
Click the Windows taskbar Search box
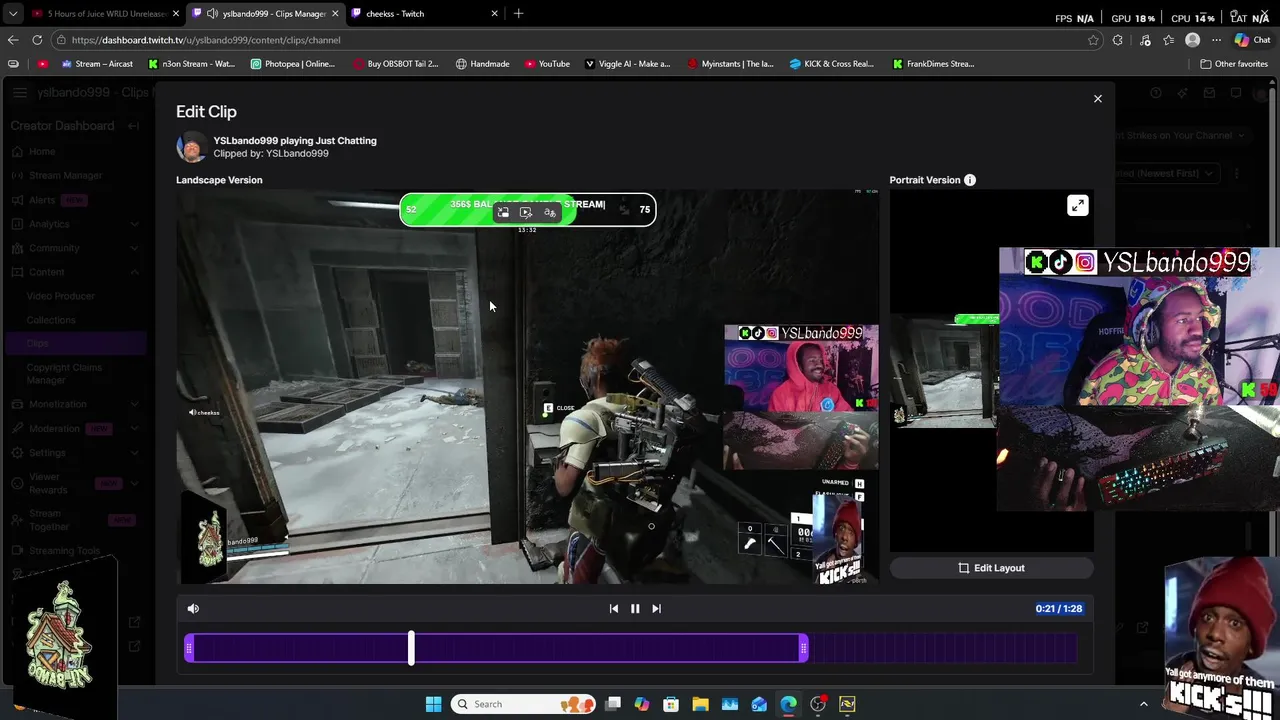pyautogui.click(x=521, y=704)
